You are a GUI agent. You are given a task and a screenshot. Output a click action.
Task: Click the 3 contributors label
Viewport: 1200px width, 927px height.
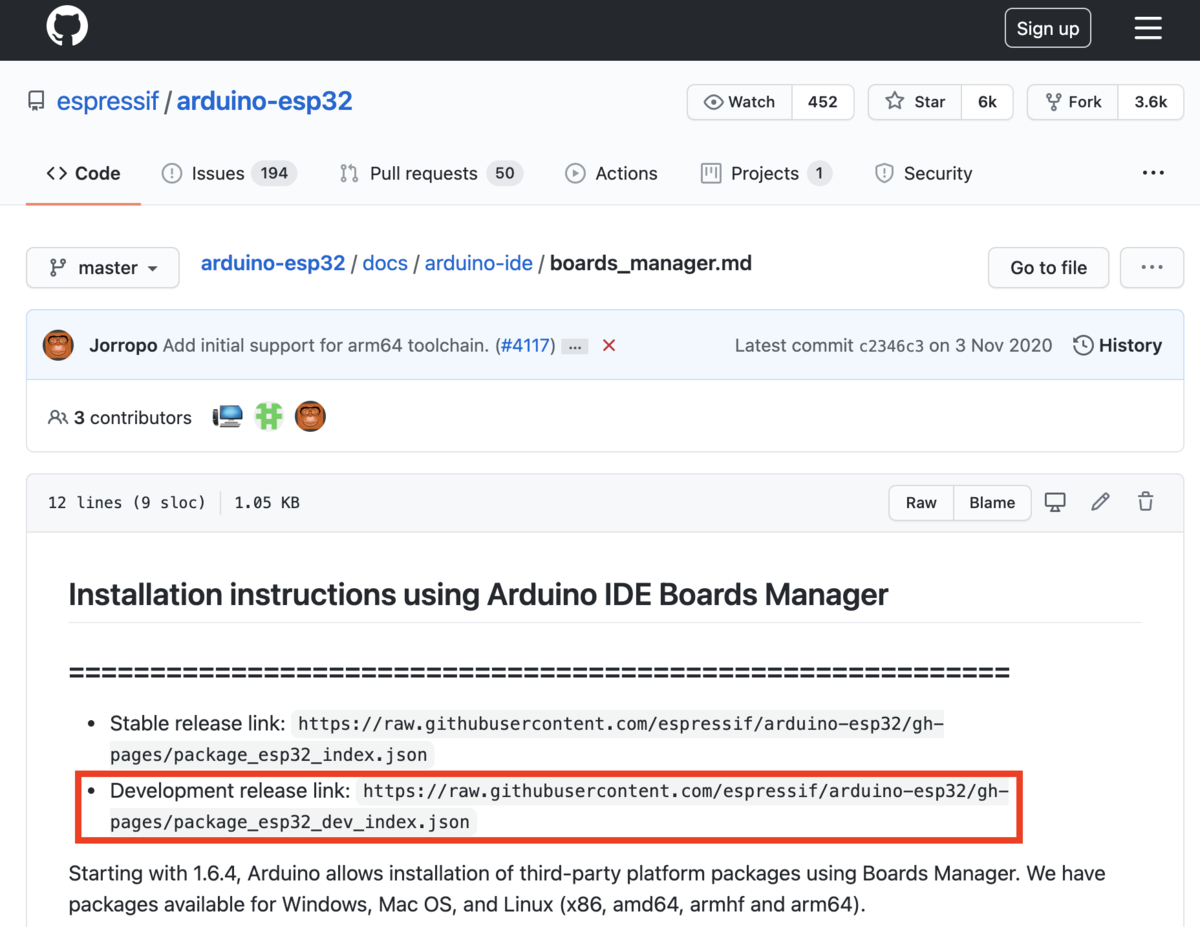120,418
